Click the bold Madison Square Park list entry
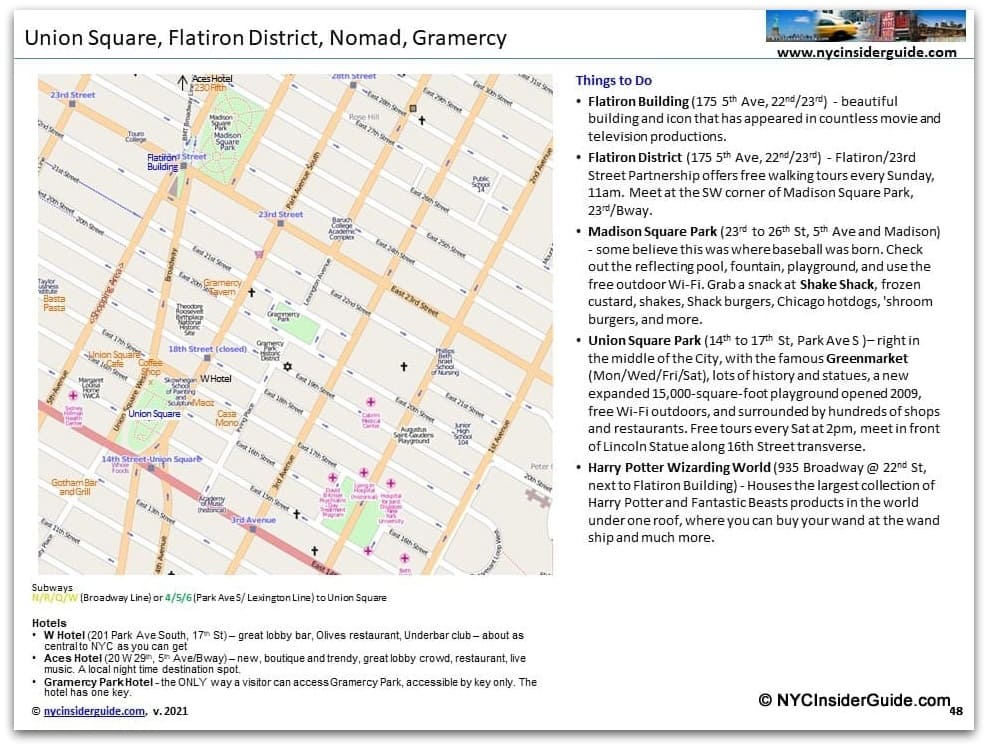This screenshot has height=748, width=988. pos(652,231)
